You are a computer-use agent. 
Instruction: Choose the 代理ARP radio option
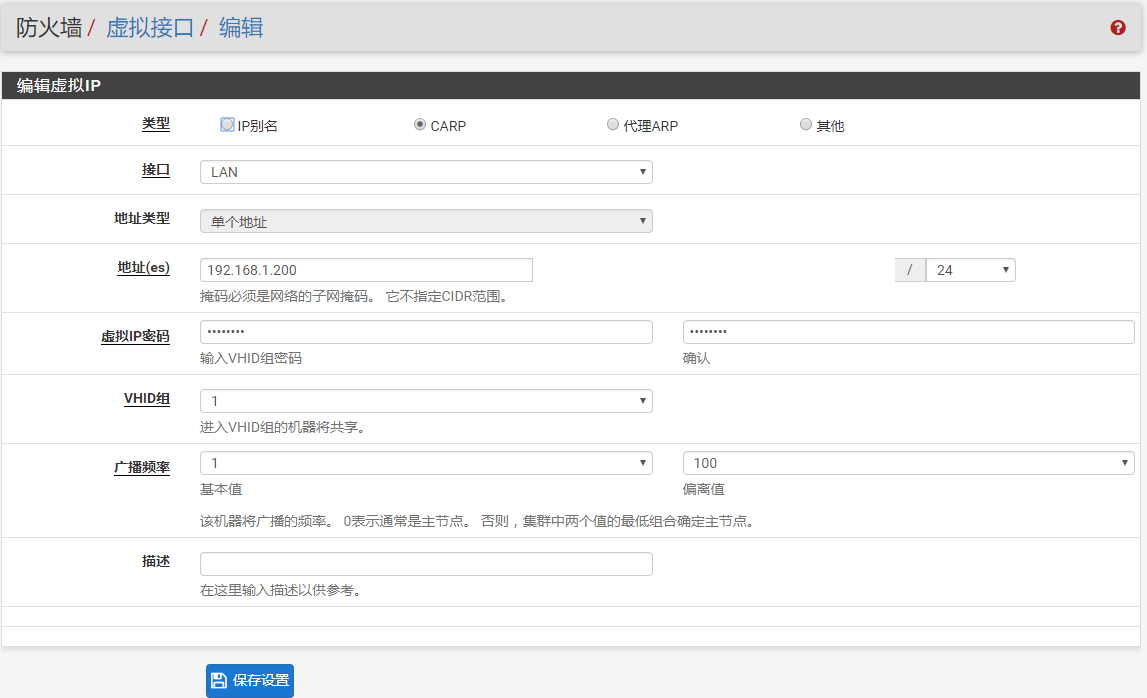click(x=613, y=124)
